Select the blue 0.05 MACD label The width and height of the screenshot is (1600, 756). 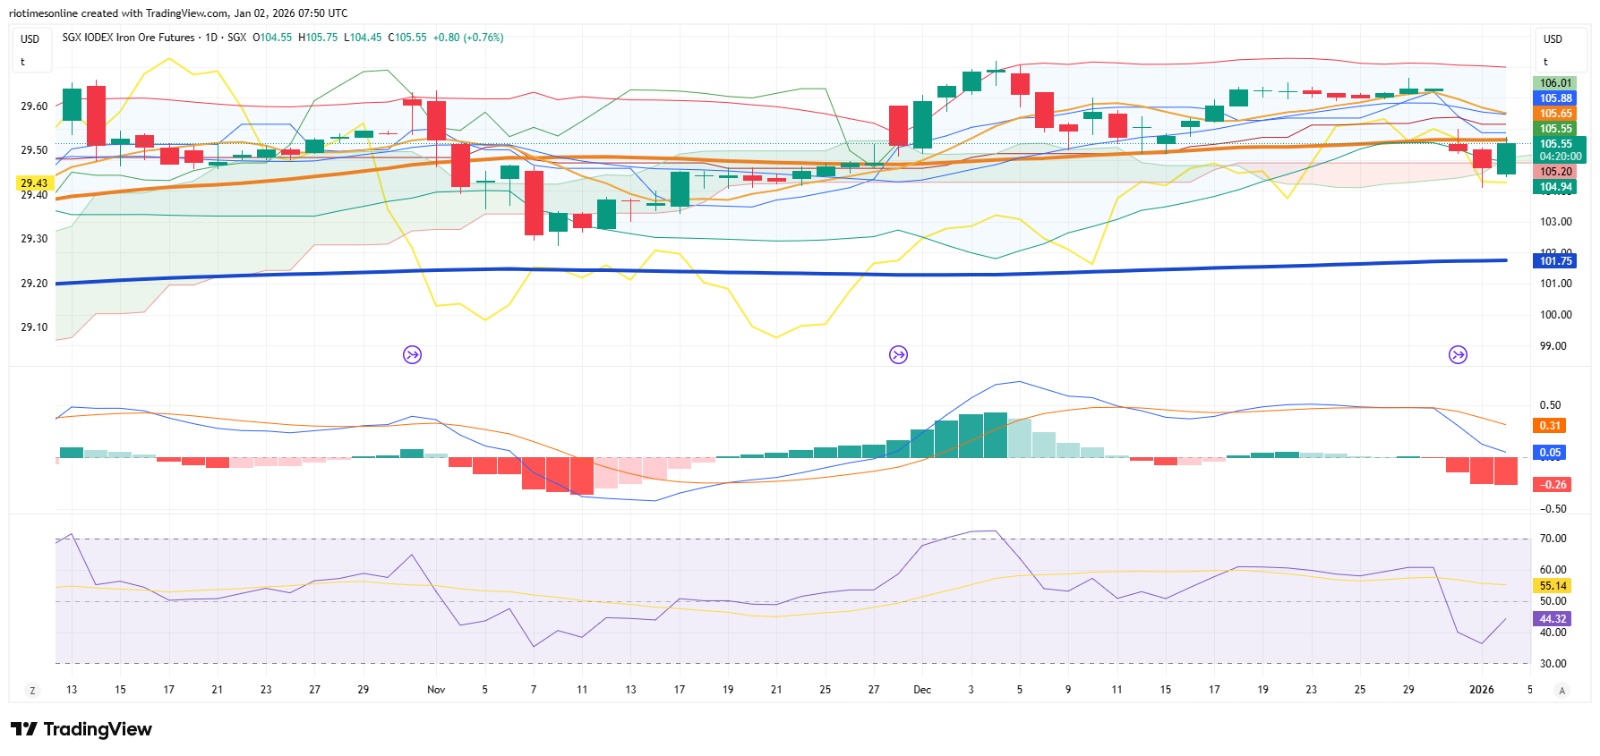pyautogui.click(x=1550, y=453)
